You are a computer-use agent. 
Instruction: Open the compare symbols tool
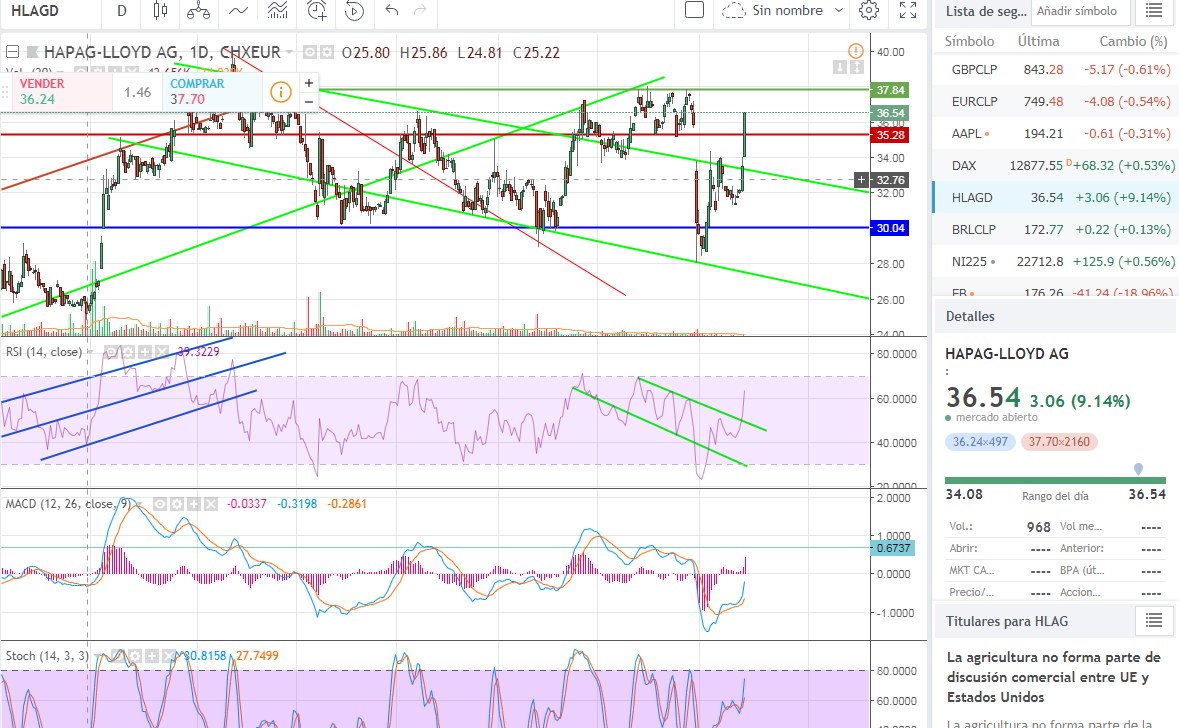click(x=199, y=11)
